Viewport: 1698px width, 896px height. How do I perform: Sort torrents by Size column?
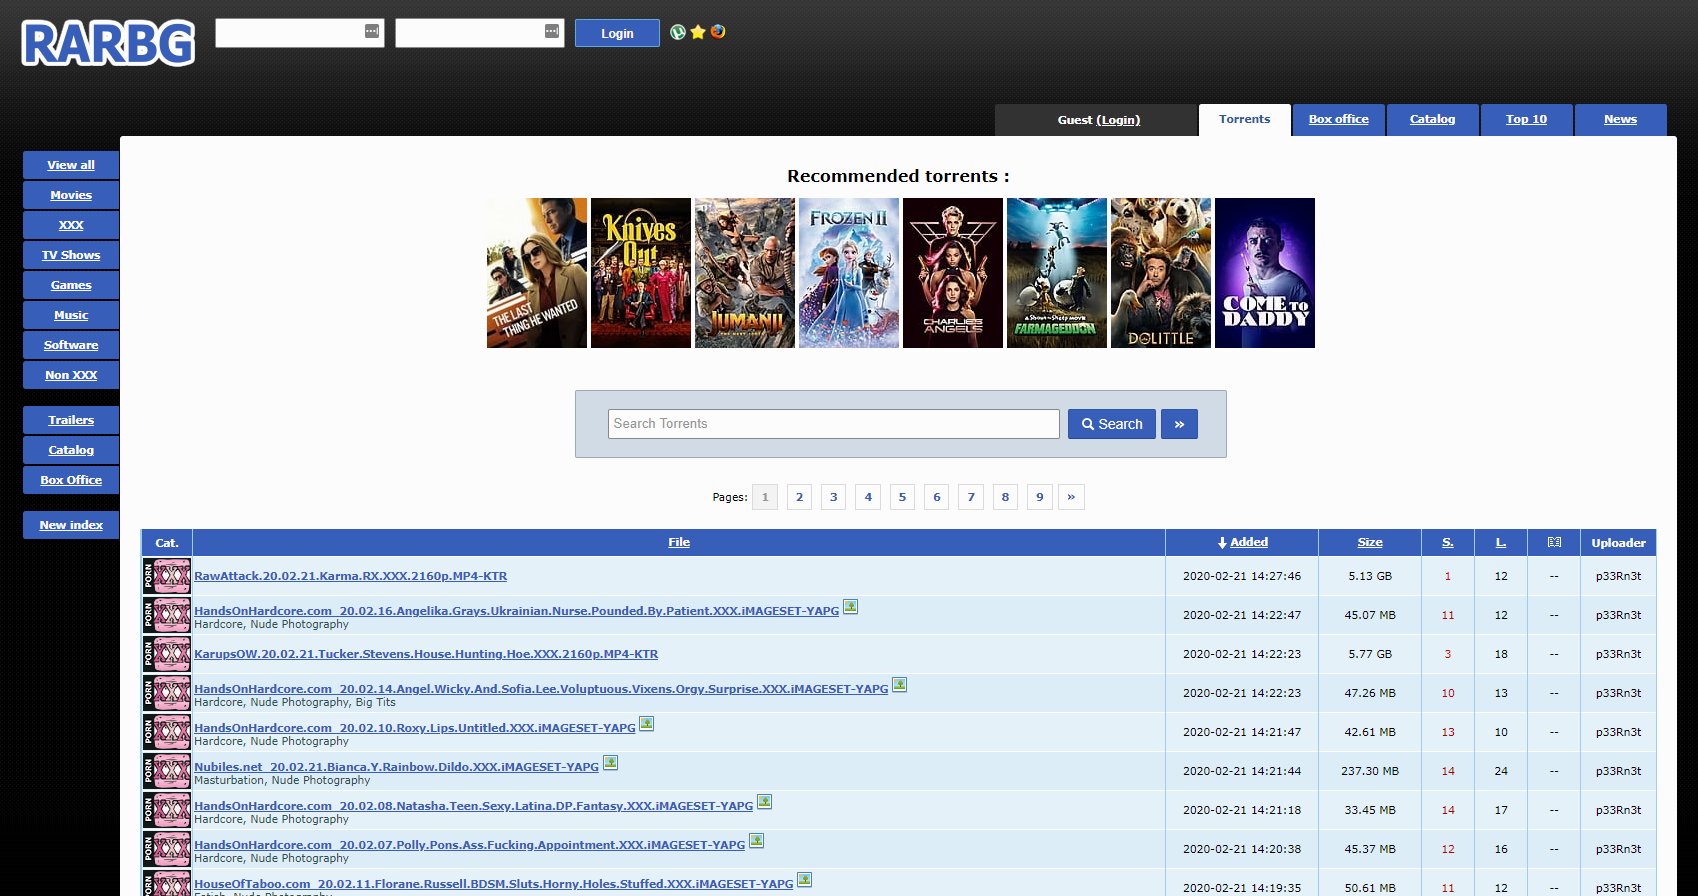(x=1370, y=542)
